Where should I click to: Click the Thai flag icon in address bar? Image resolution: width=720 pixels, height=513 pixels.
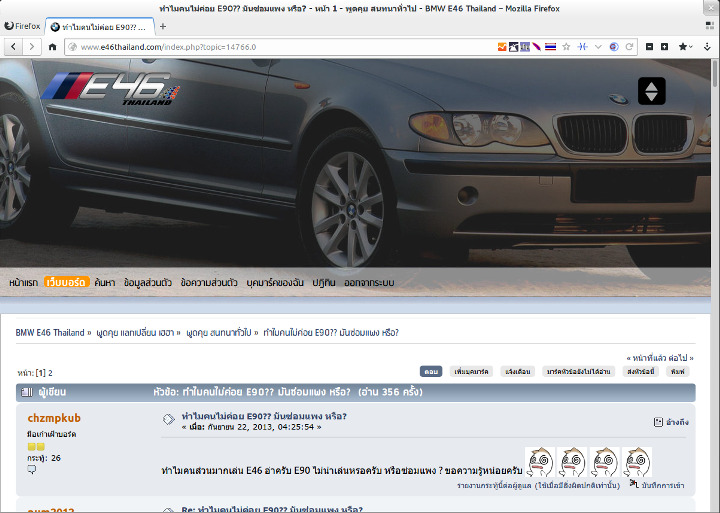coord(550,46)
